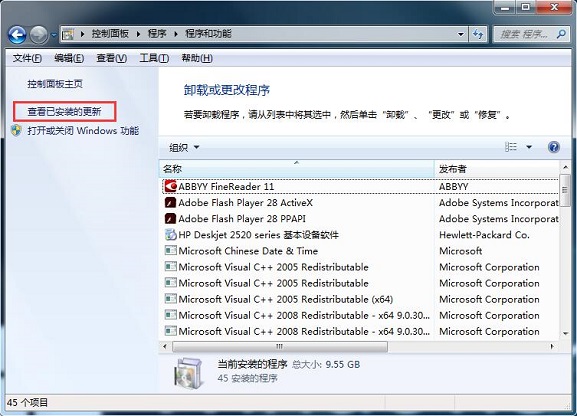
Task: Select 控制面板 in the breadcrumb path
Action: pyautogui.click(x=110, y=34)
